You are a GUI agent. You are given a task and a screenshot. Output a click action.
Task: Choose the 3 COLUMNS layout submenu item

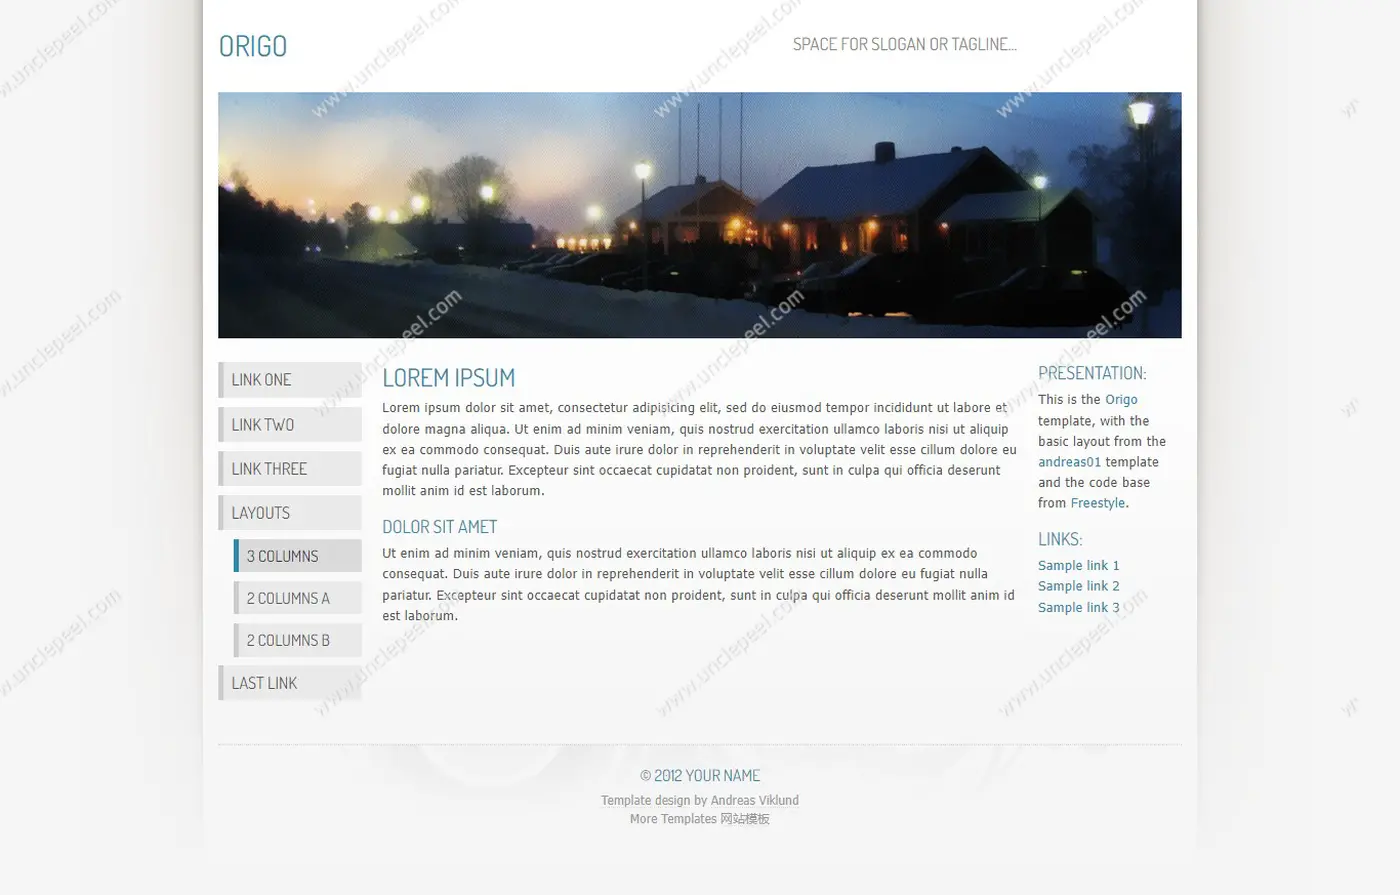(x=298, y=556)
